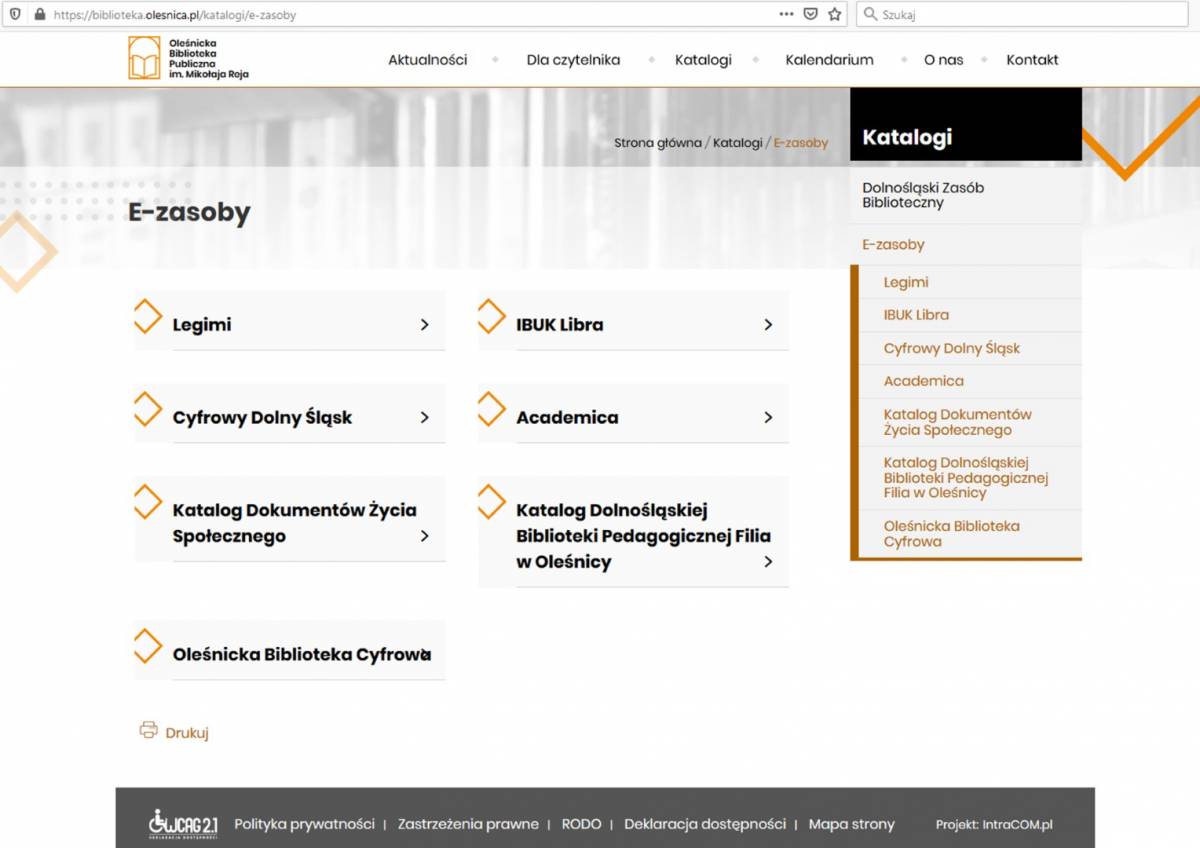This screenshot has width=1200, height=848.
Task: Click the printer icon next to Drukuj
Action: [149, 730]
